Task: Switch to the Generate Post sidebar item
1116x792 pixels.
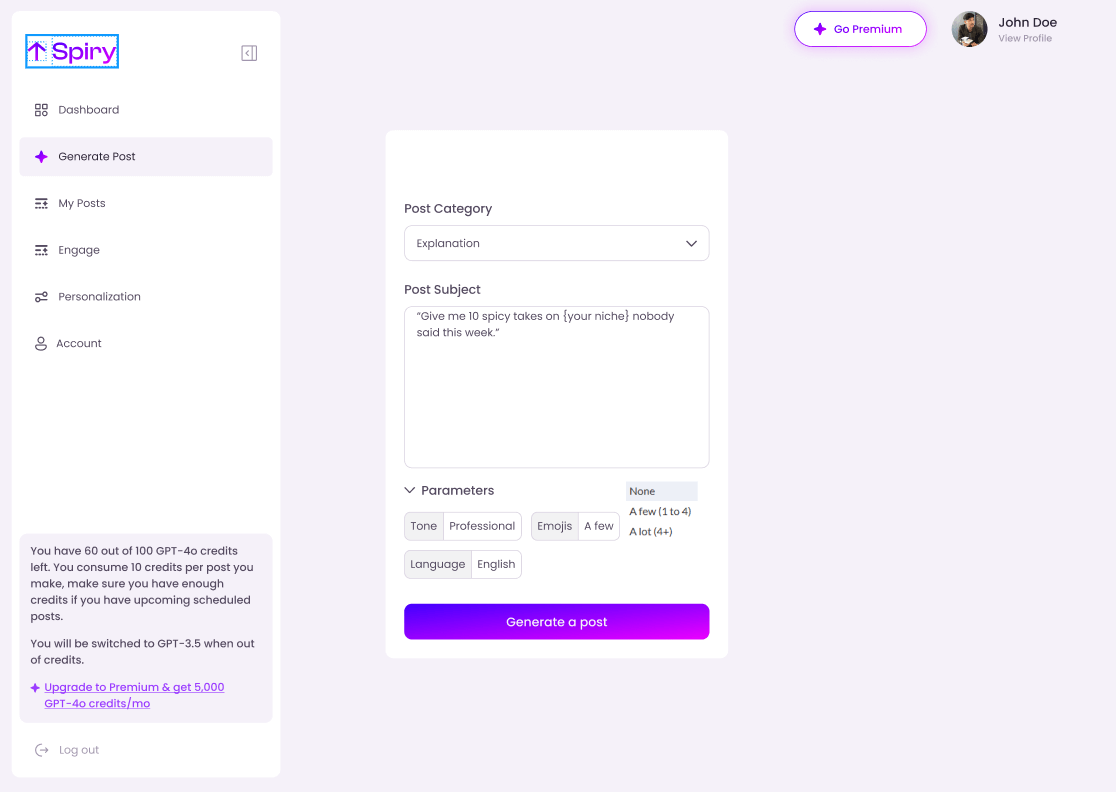Action: coord(97,156)
